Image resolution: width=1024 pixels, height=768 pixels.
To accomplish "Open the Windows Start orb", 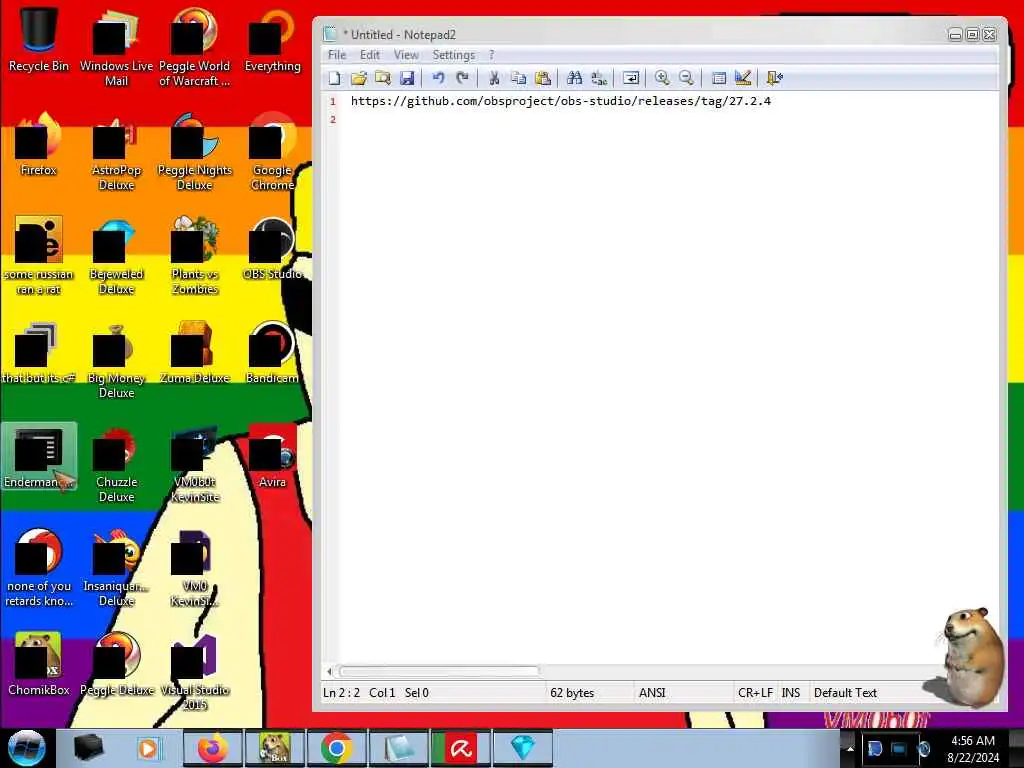I will point(26,748).
